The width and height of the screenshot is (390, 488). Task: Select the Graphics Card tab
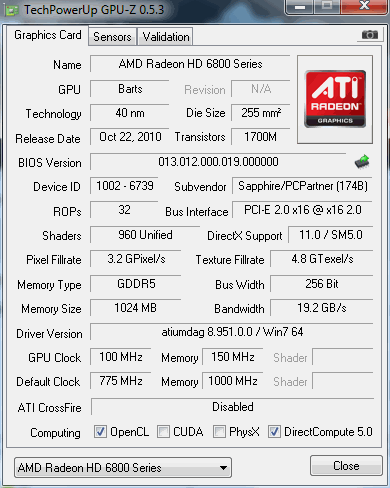coord(48,35)
